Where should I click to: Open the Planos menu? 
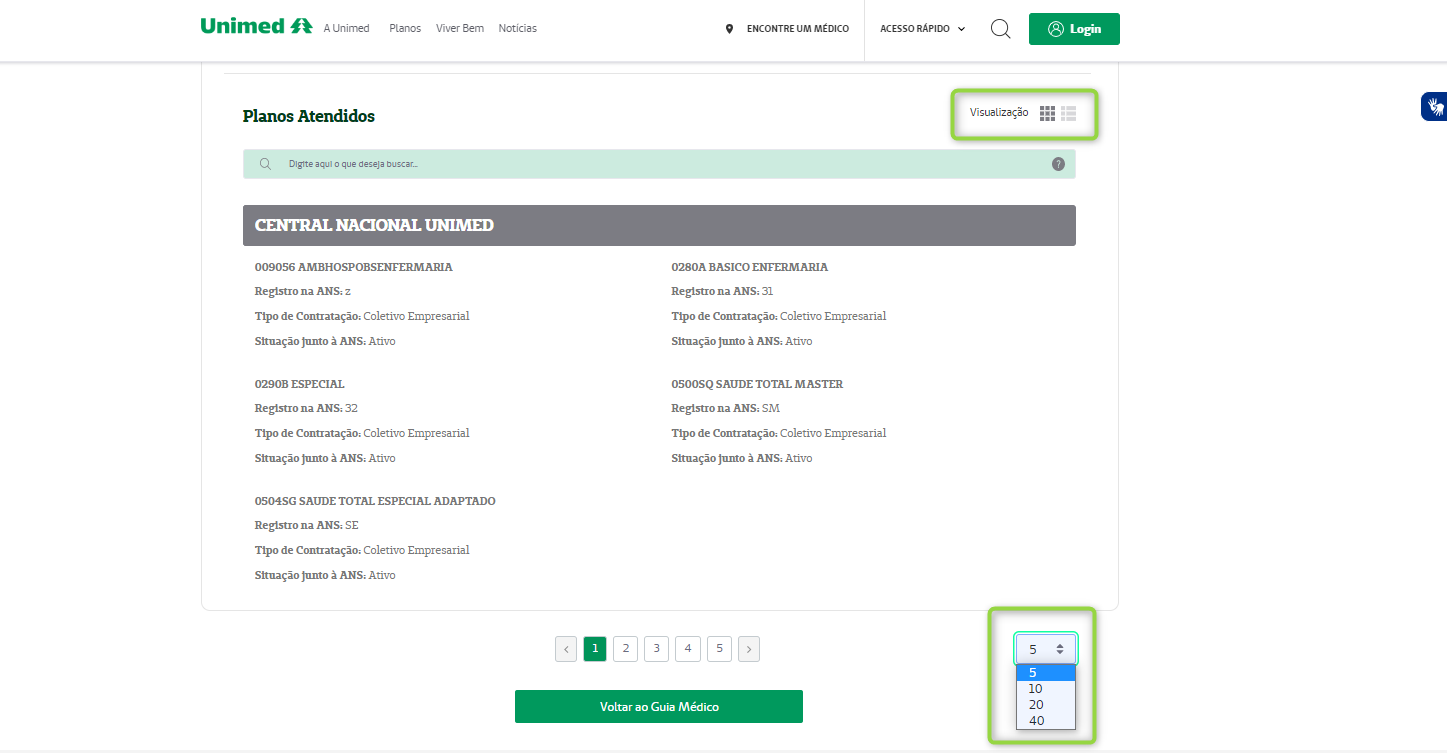tap(405, 28)
